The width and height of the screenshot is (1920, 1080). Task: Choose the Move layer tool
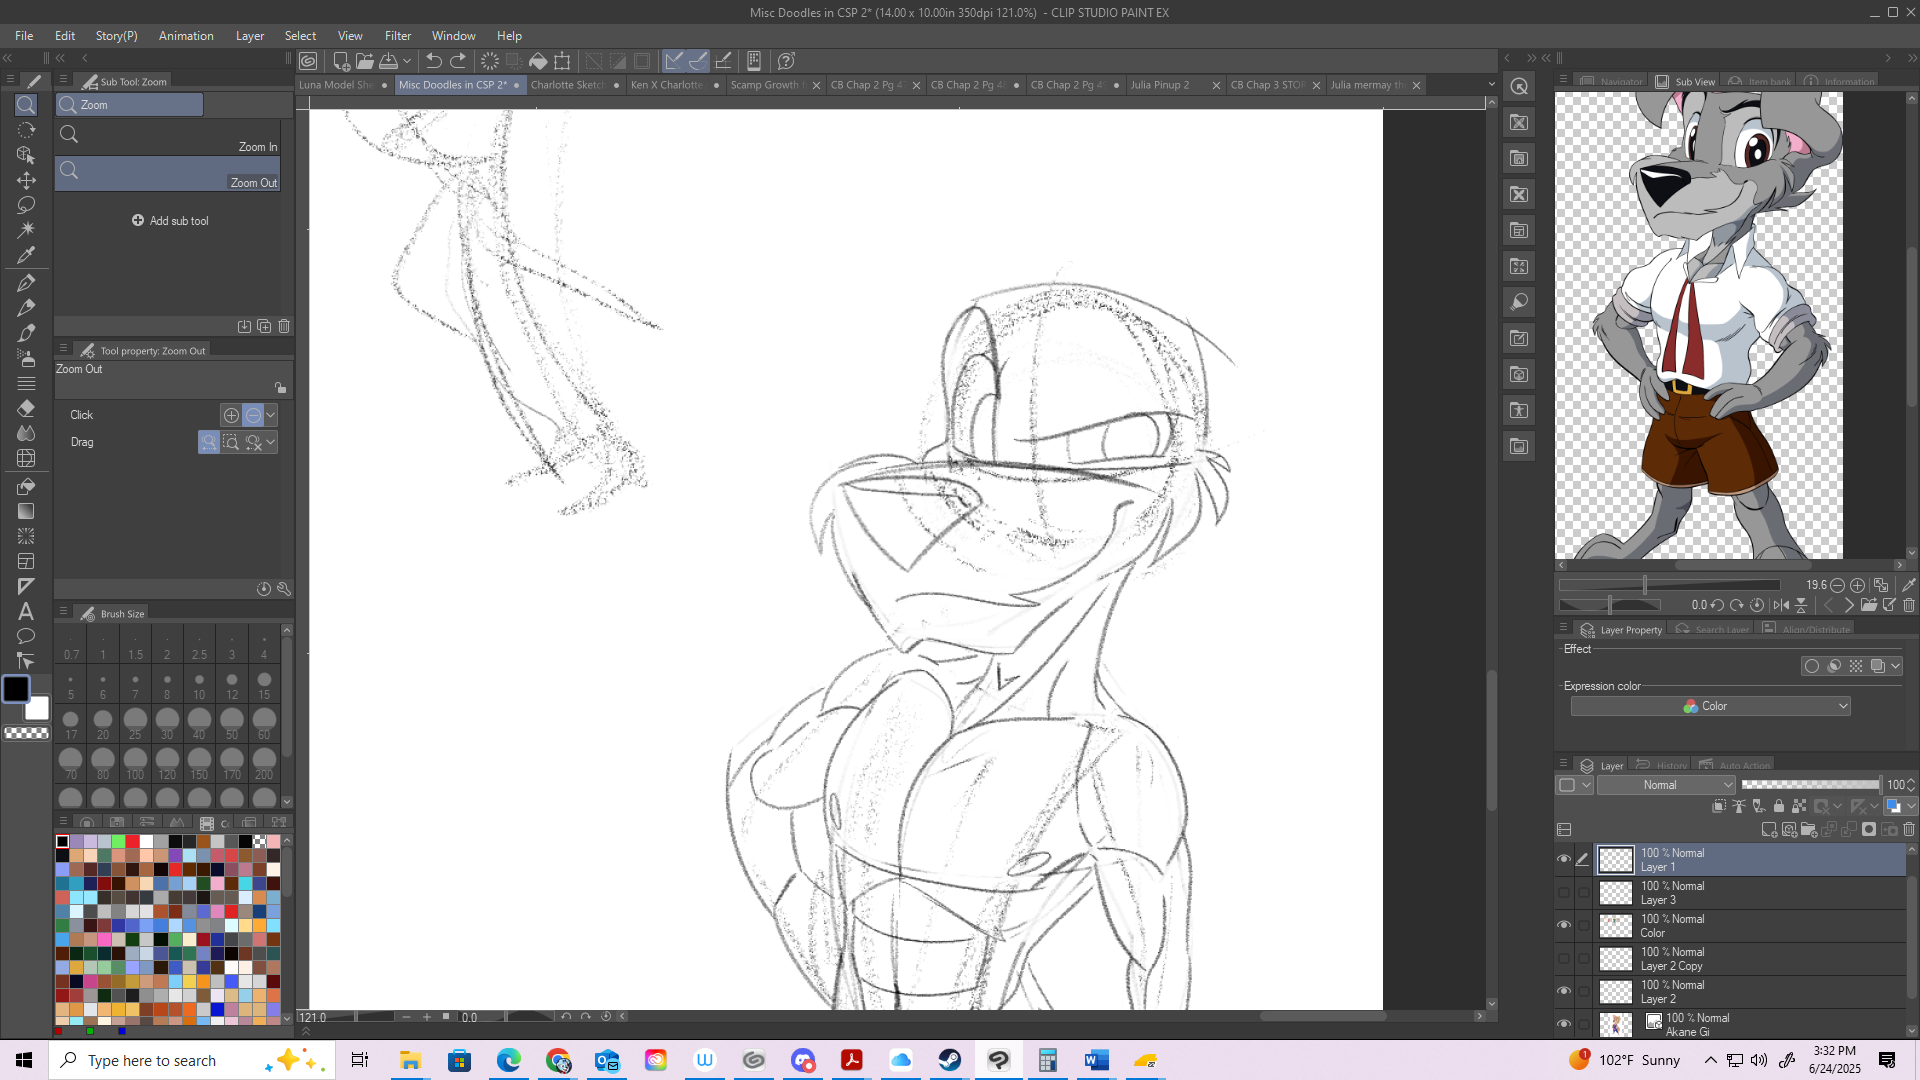26,180
